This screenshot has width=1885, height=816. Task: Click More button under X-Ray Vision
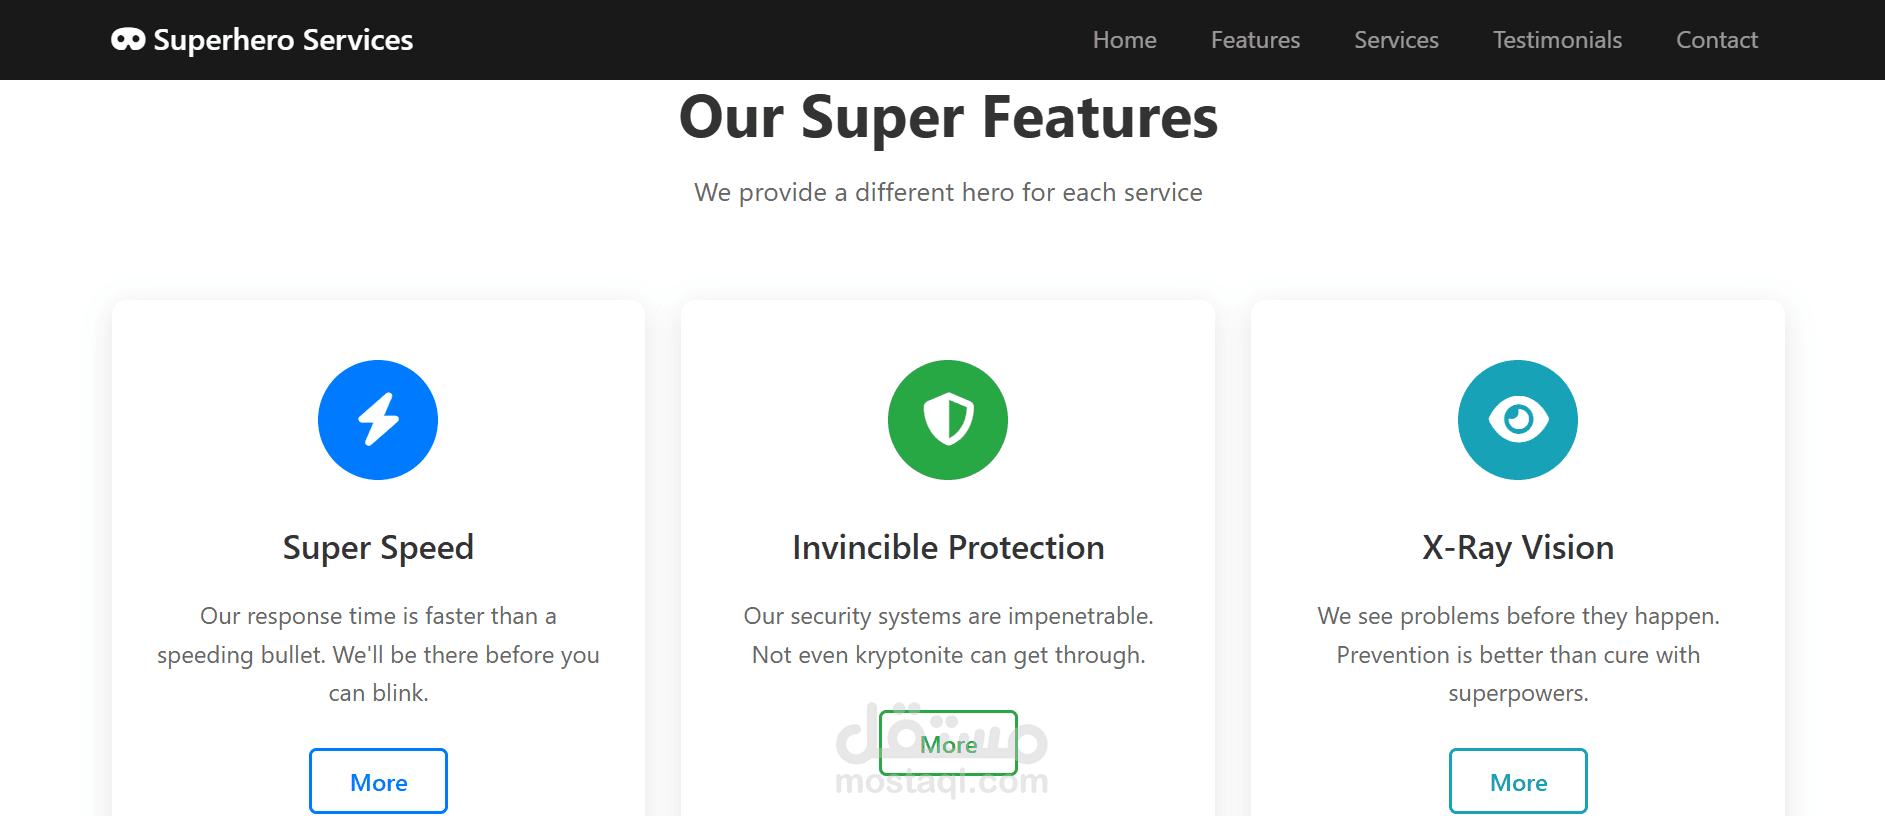point(1518,781)
